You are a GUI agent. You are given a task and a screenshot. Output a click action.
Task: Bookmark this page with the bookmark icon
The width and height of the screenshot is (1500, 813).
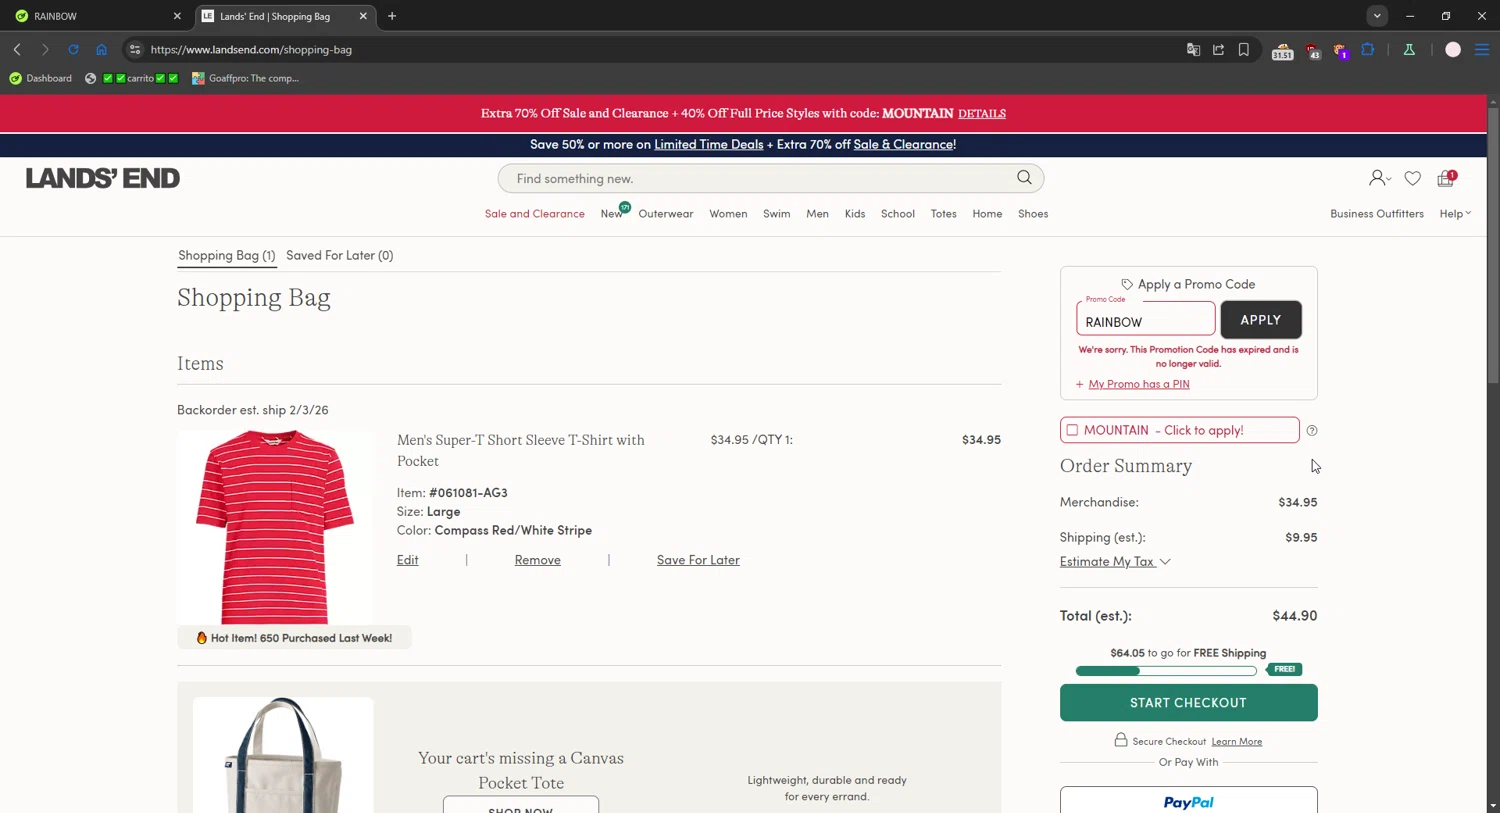click(1244, 49)
